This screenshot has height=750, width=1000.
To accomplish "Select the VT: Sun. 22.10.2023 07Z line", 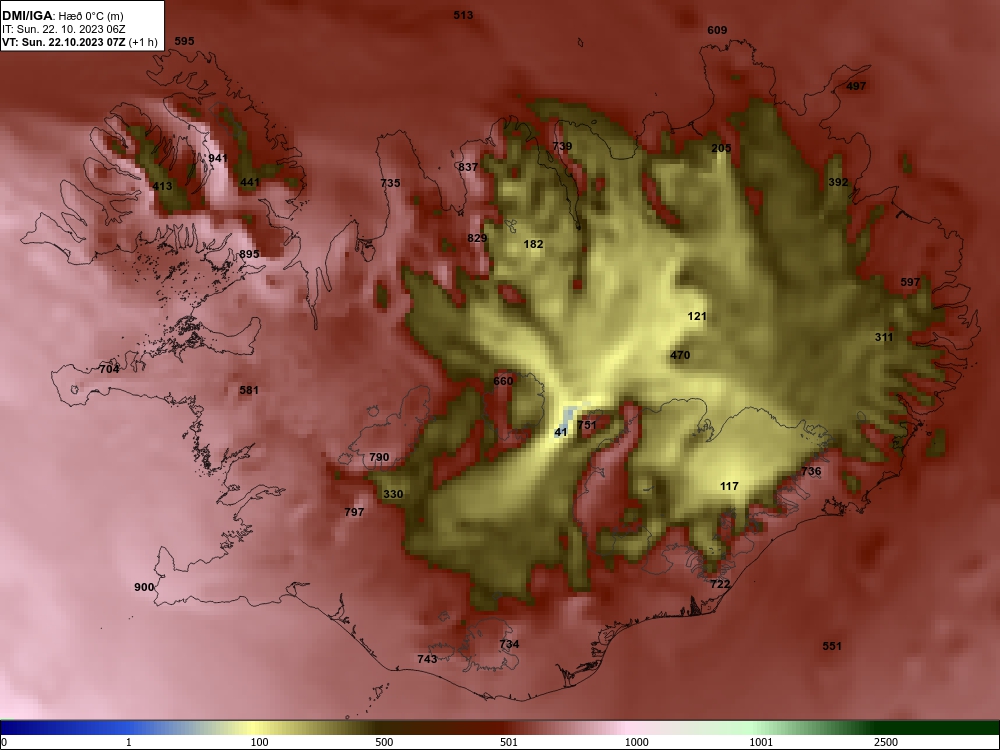I will tap(80, 42).
